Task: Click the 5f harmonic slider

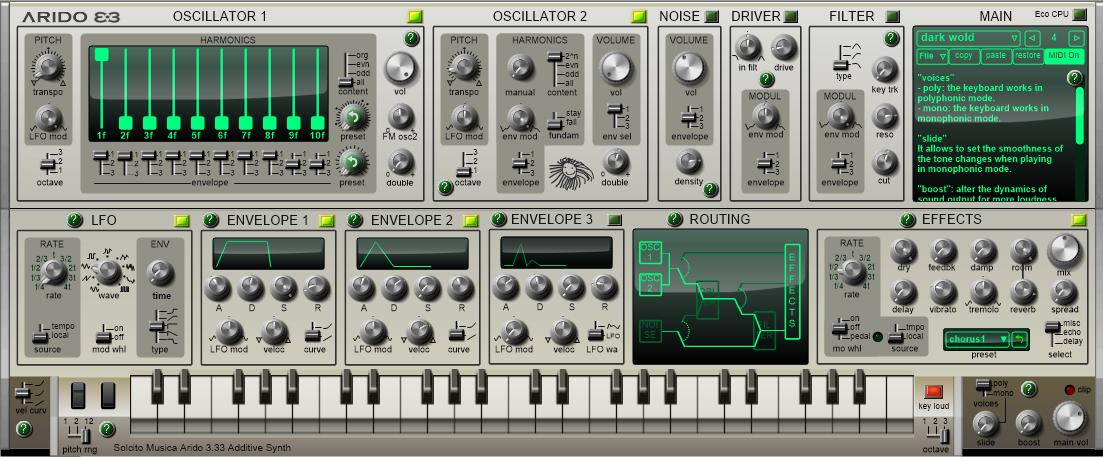Action: pyautogui.click(x=197, y=91)
